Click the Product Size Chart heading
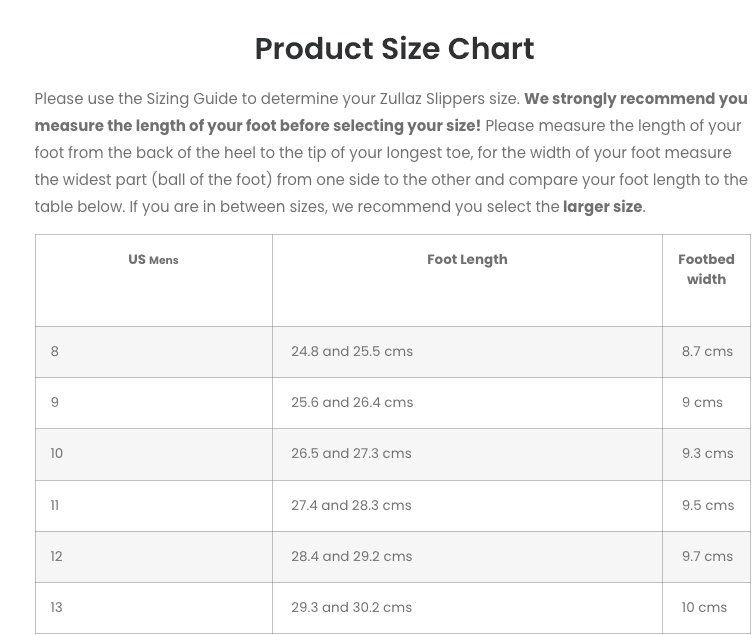Screen dimensions: 756x635 click(394, 49)
